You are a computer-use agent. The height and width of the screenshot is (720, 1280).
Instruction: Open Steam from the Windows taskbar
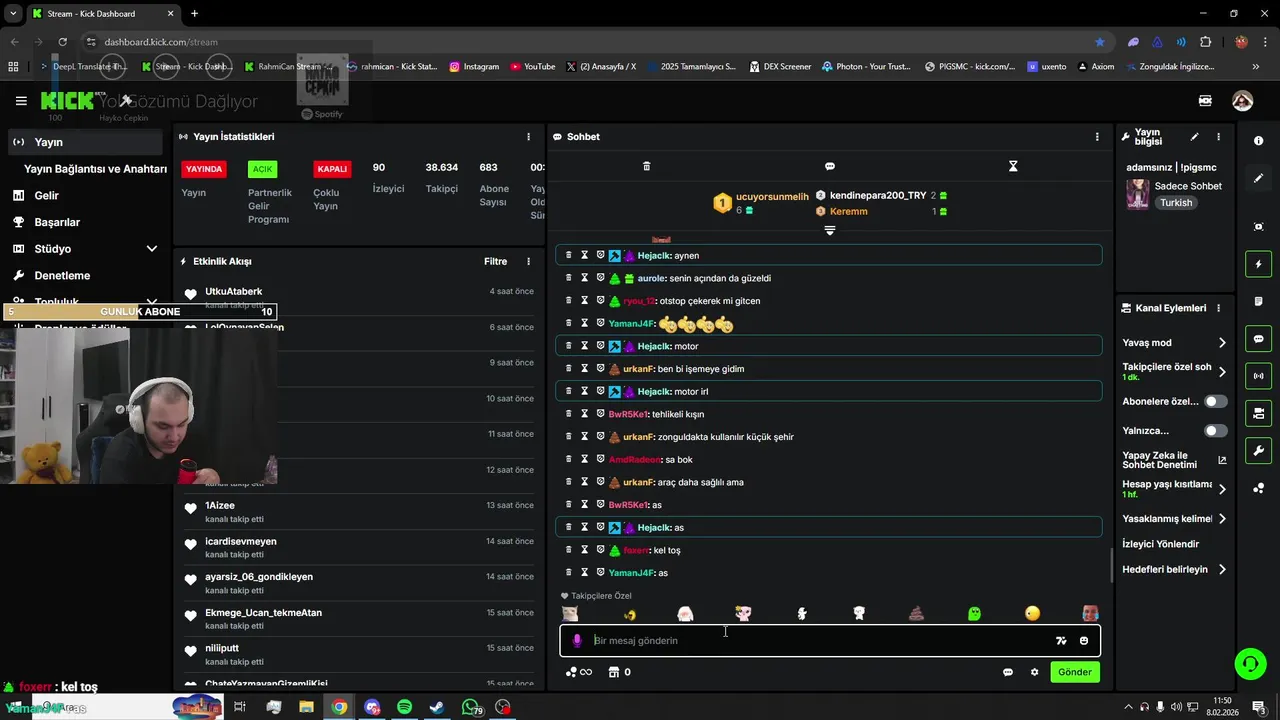437,707
